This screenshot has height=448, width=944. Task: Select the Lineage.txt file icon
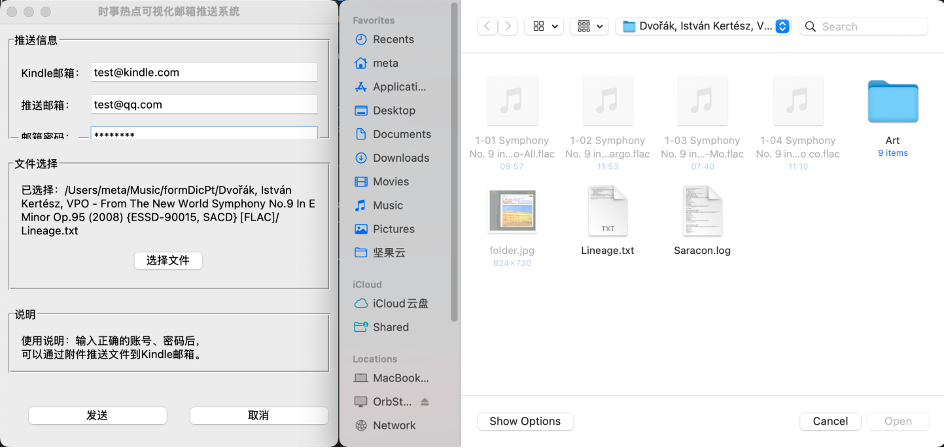607,212
